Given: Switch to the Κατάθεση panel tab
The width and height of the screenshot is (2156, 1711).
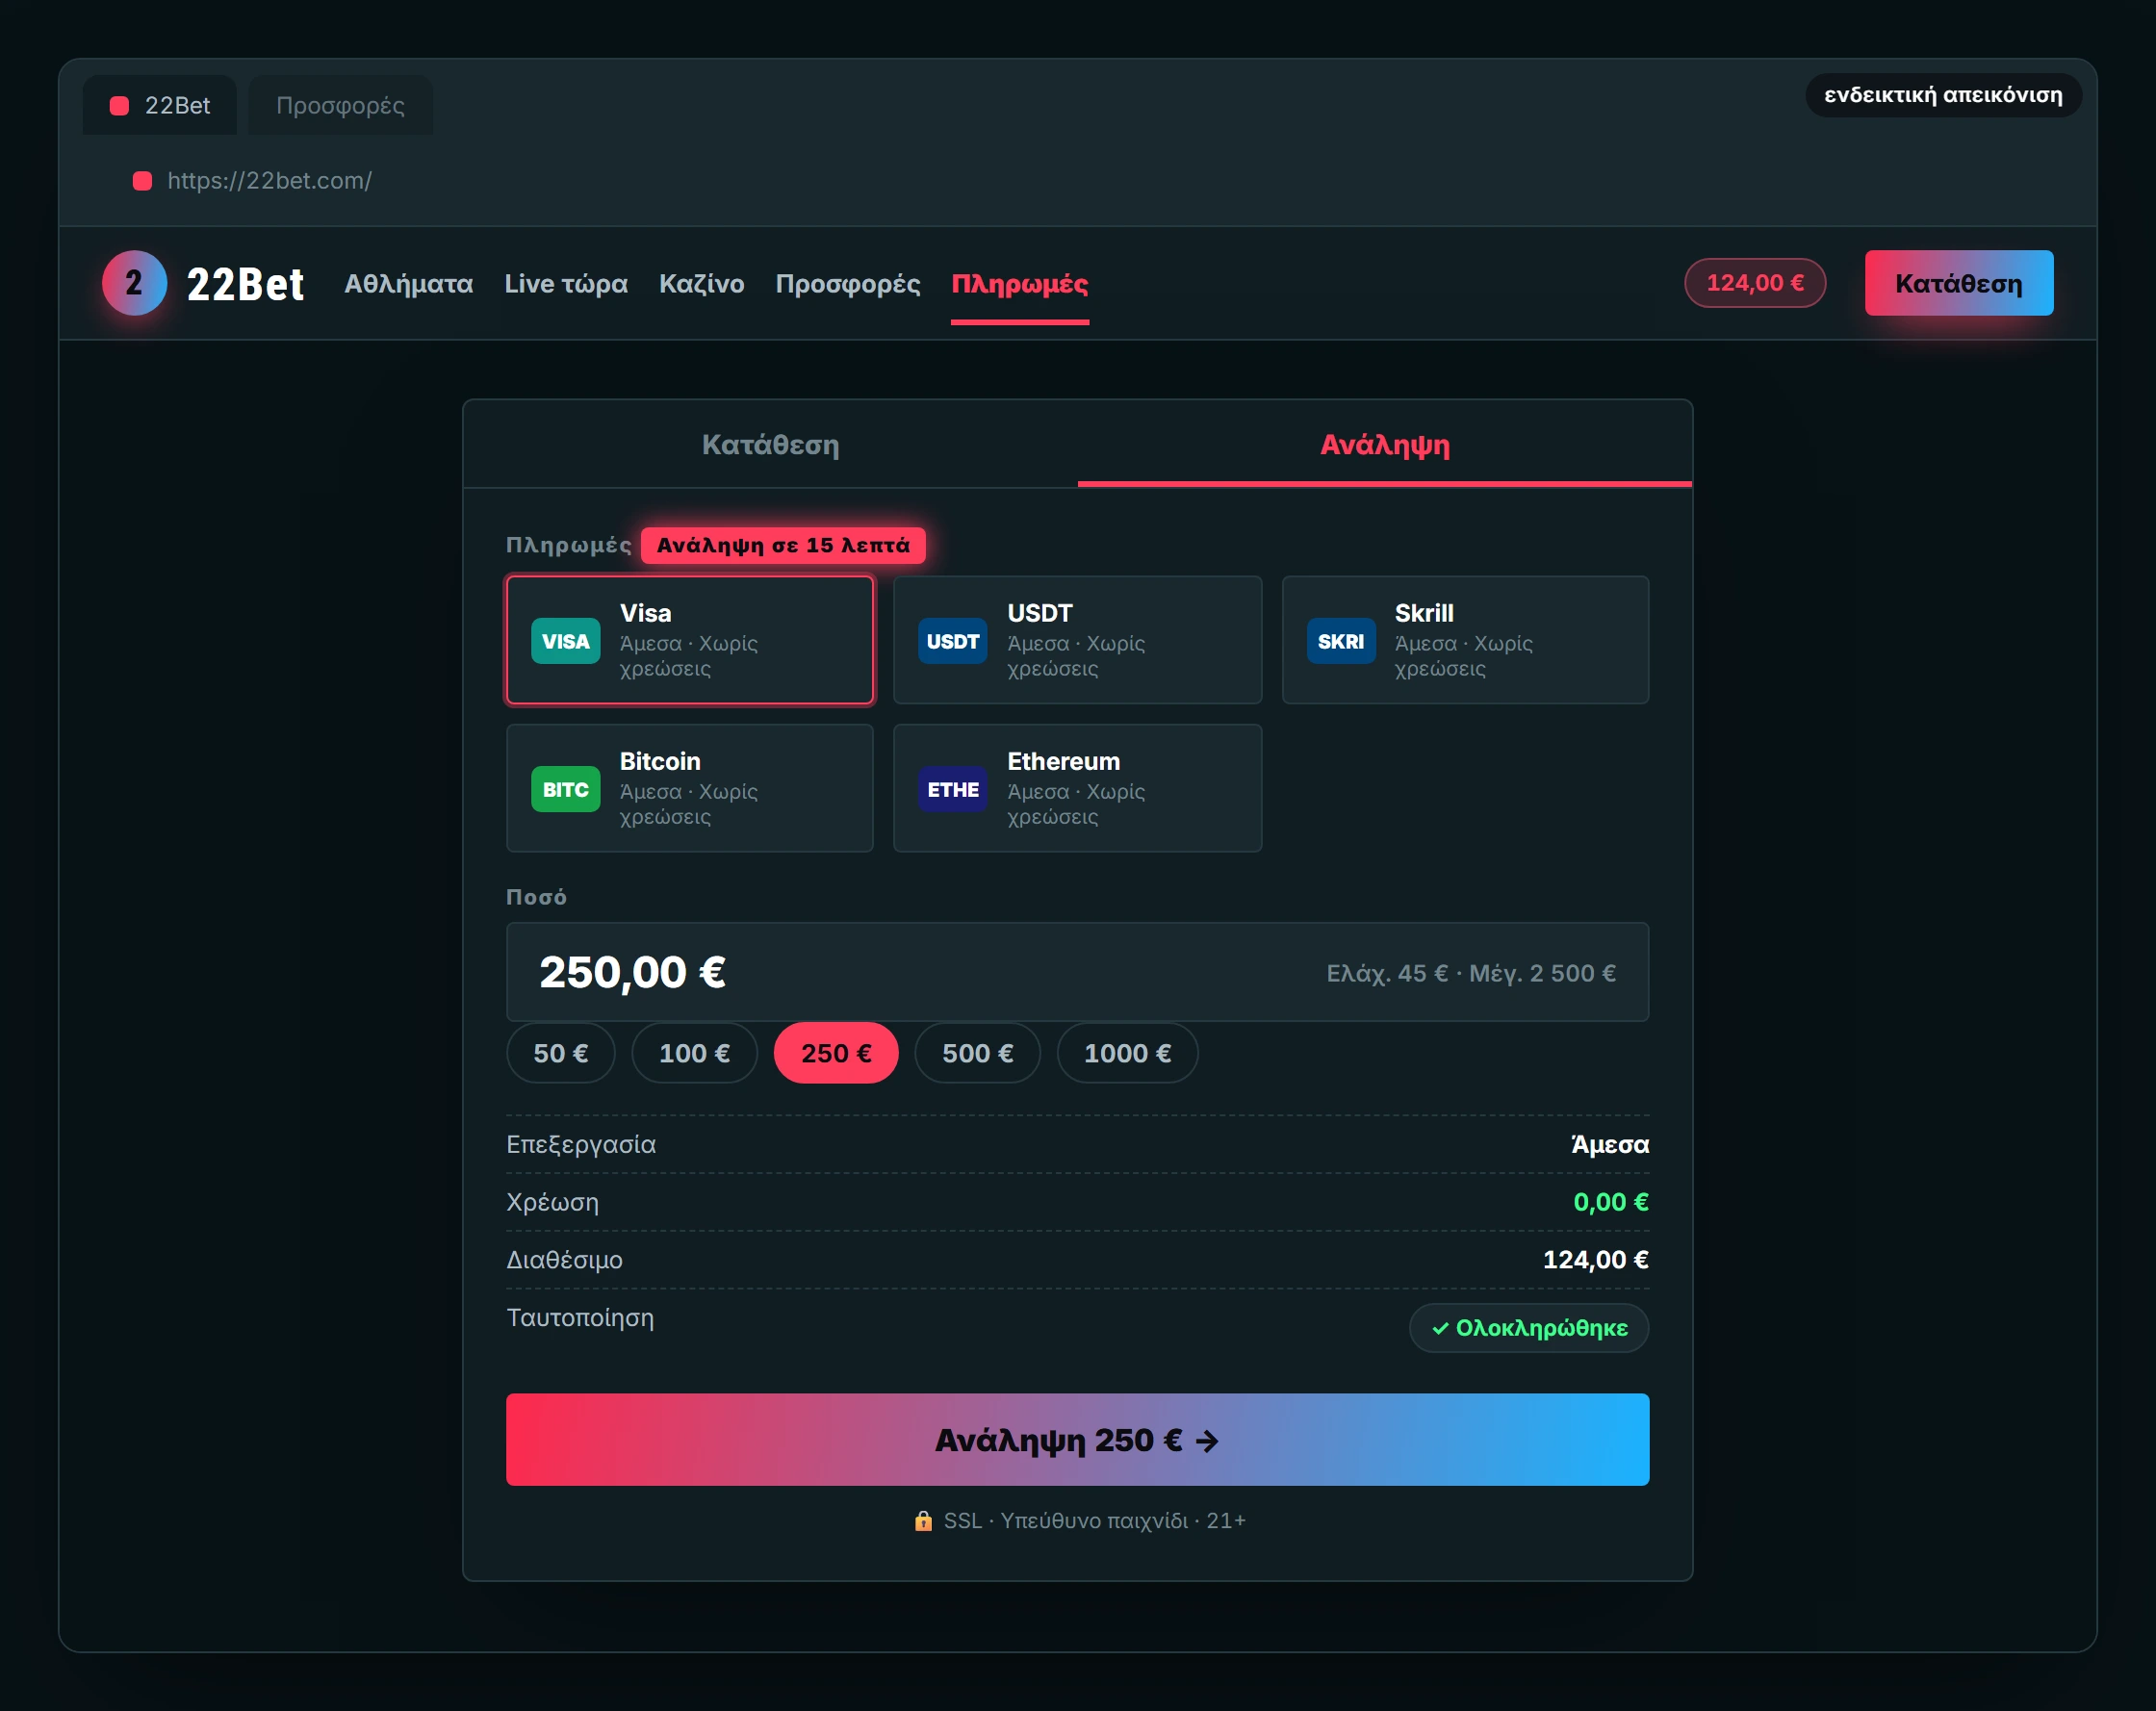Looking at the screenshot, I should 770,444.
